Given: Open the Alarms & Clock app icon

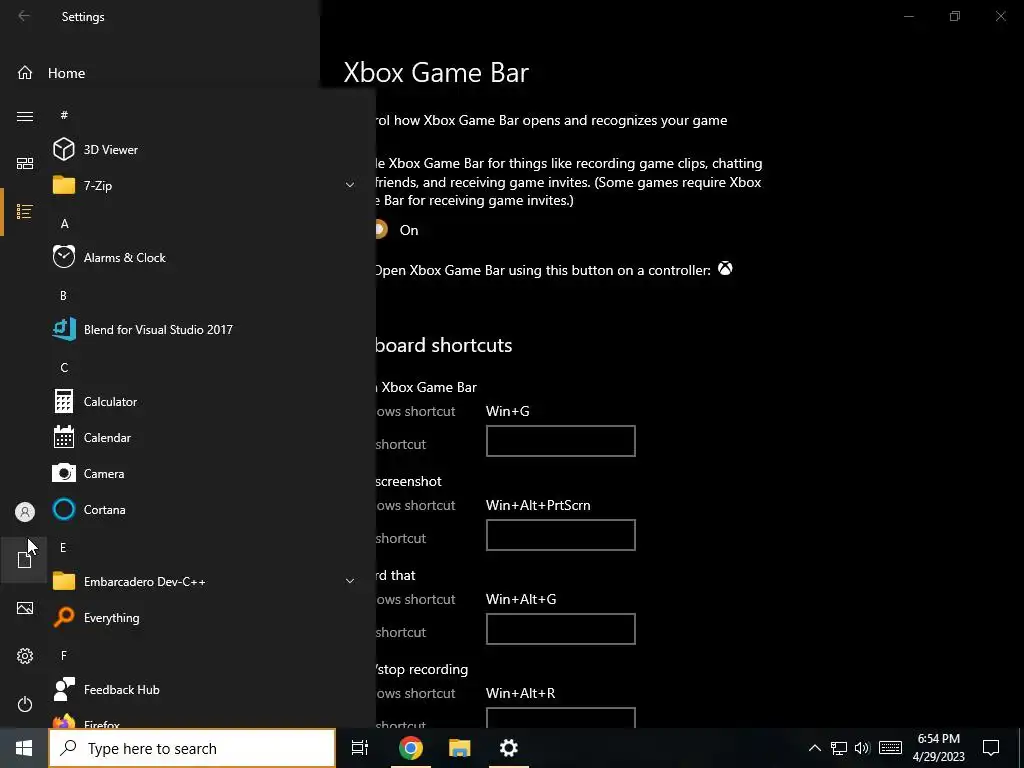Looking at the screenshot, I should [63, 257].
